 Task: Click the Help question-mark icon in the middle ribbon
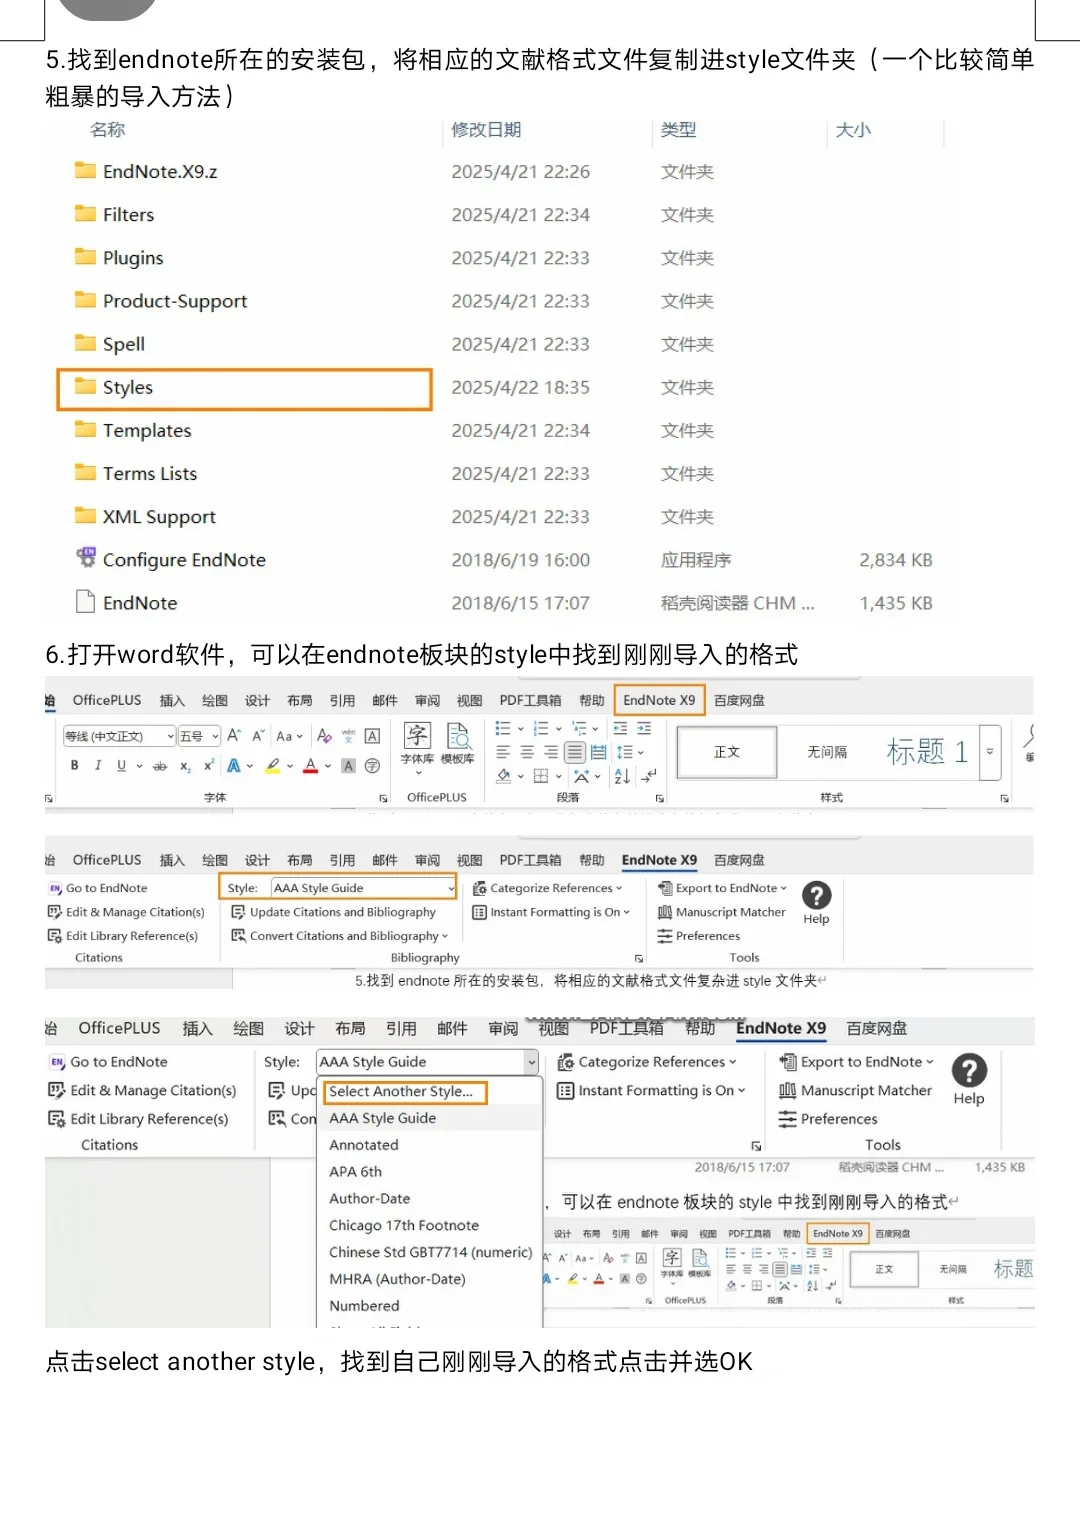click(816, 896)
